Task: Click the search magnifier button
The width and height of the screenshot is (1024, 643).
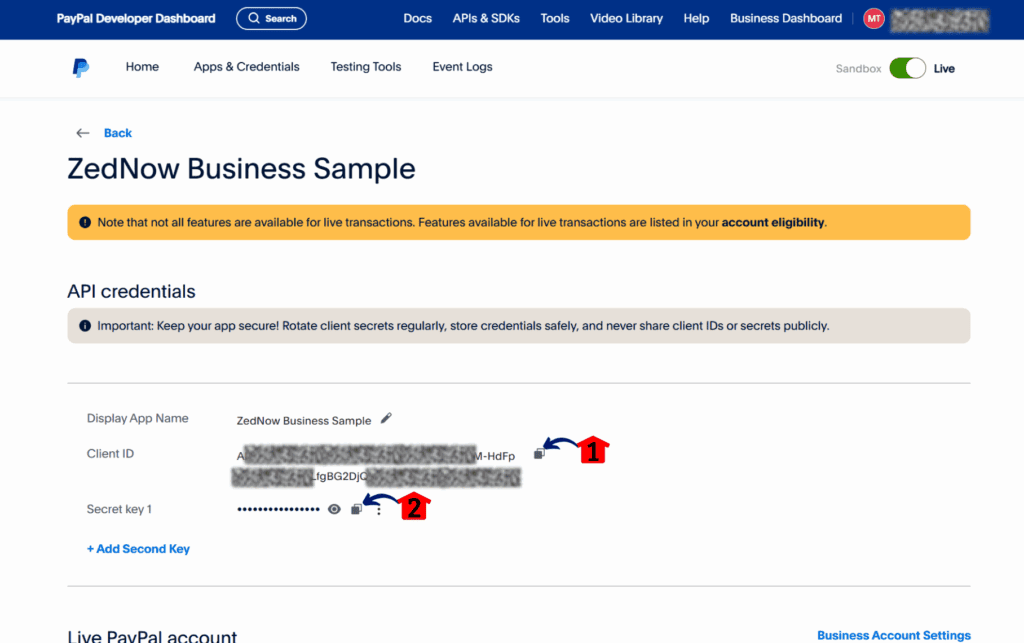Action: (271, 18)
